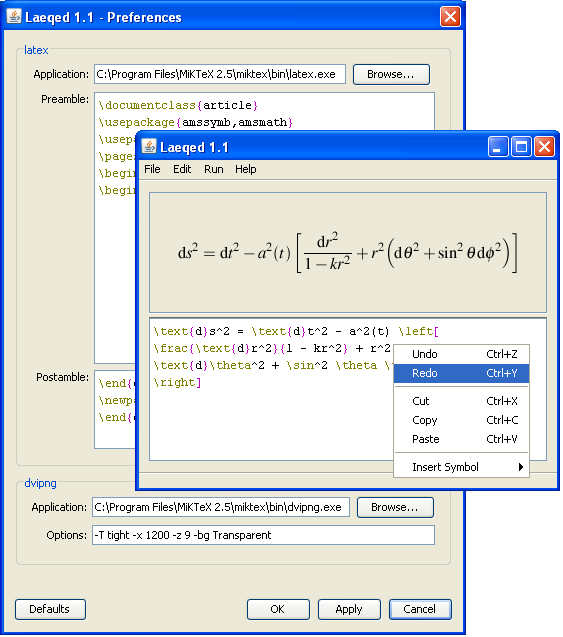Close the Laeqed 1.1 window

544,147
